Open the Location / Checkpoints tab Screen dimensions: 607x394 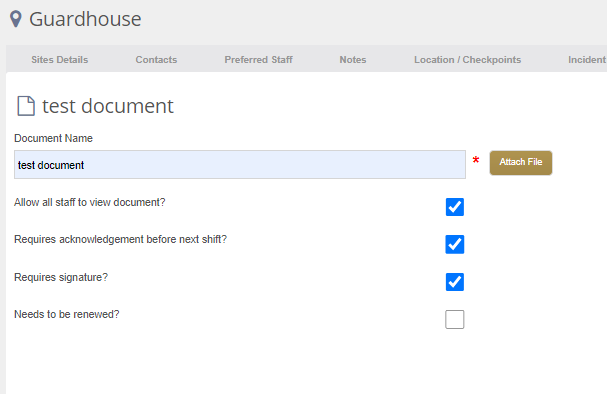pyautogui.click(x=467, y=60)
